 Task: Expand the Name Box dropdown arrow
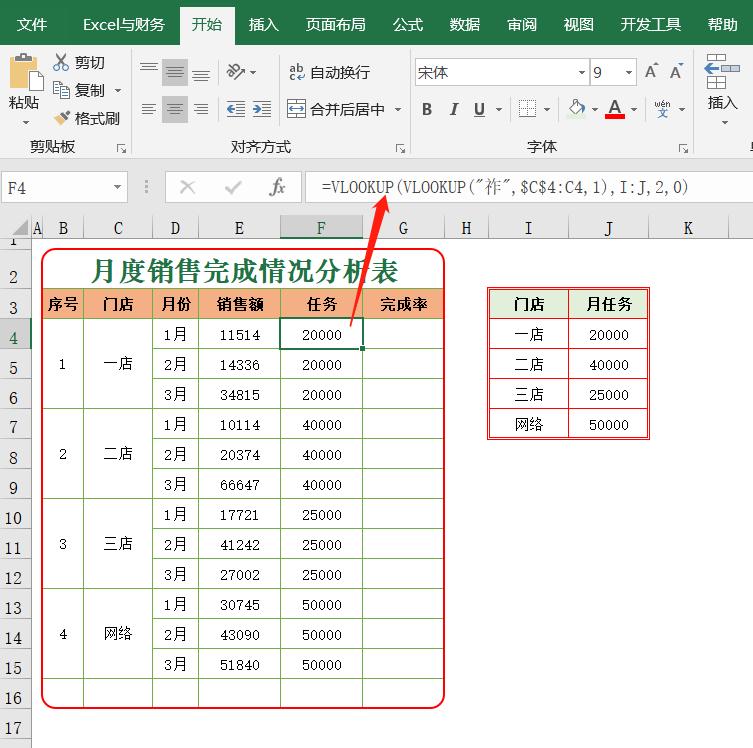click(x=117, y=187)
